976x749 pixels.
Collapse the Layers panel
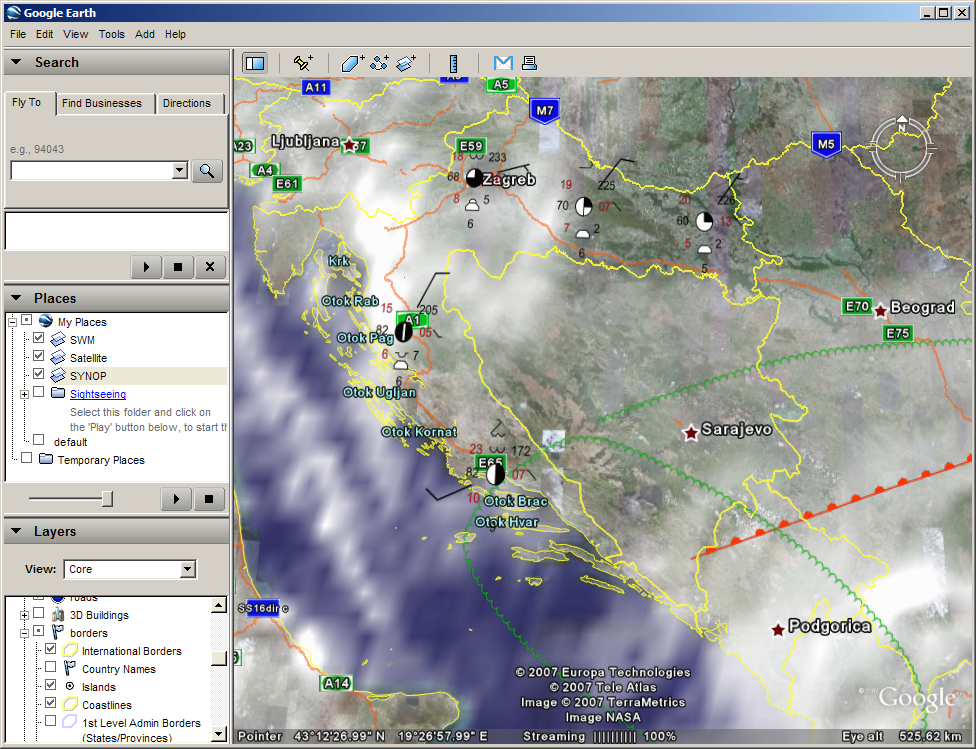click(x=16, y=530)
